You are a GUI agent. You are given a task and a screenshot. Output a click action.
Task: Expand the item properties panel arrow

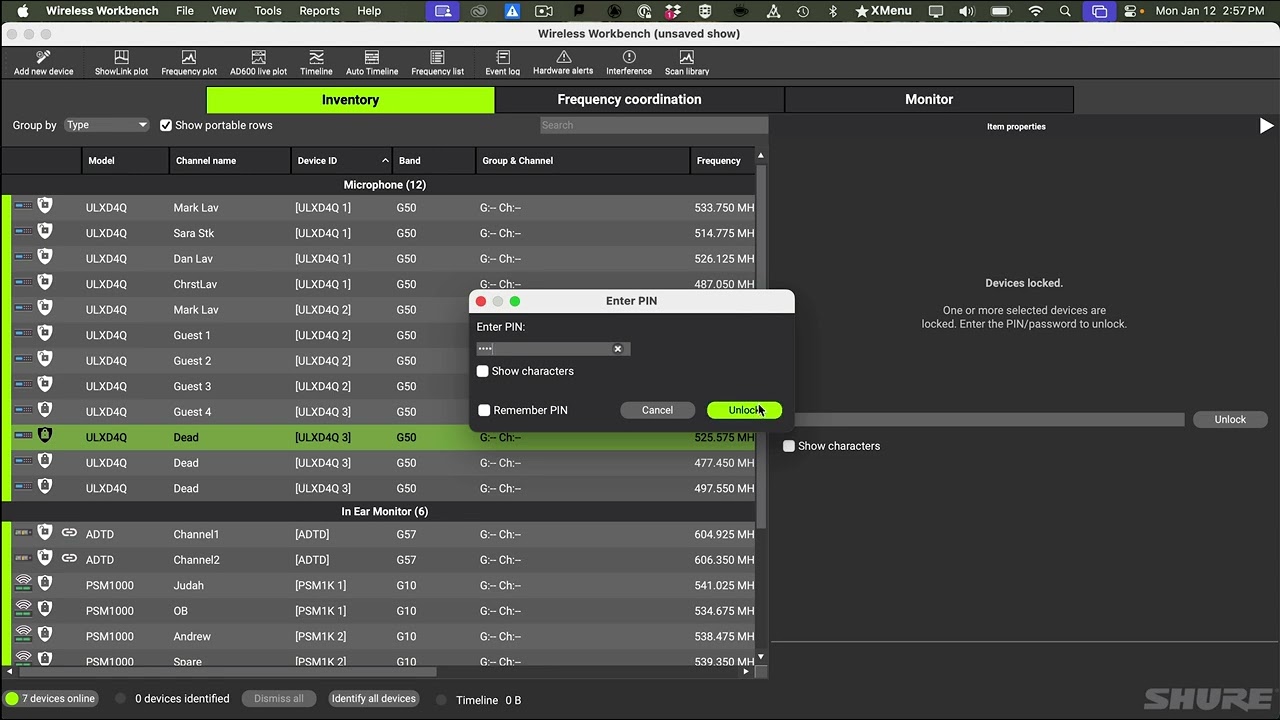(x=1266, y=126)
